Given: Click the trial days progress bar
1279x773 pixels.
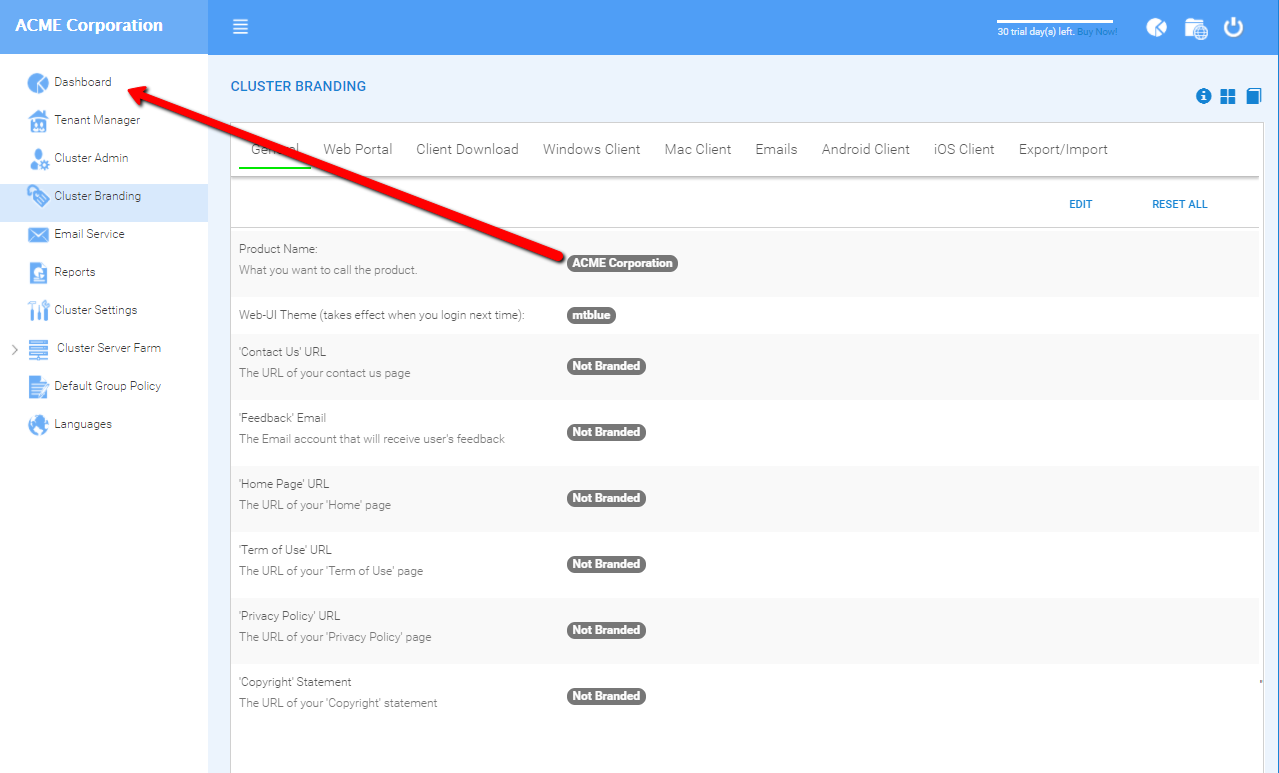Looking at the screenshot, I should tap(1055, 21).
